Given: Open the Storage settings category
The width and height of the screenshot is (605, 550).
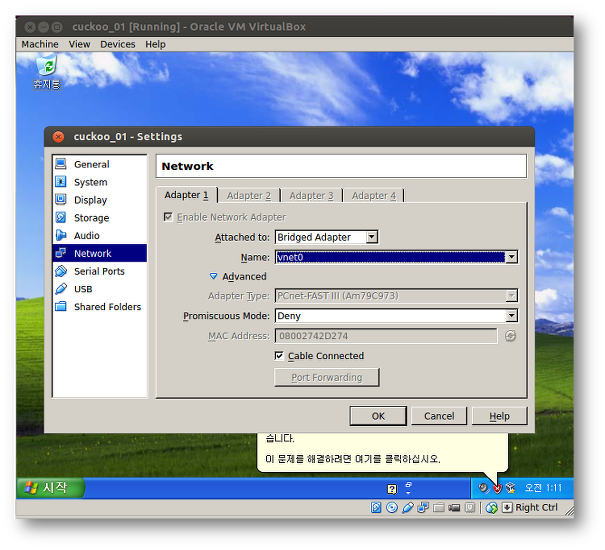Looking at the screenshot, I should point(100,218).
